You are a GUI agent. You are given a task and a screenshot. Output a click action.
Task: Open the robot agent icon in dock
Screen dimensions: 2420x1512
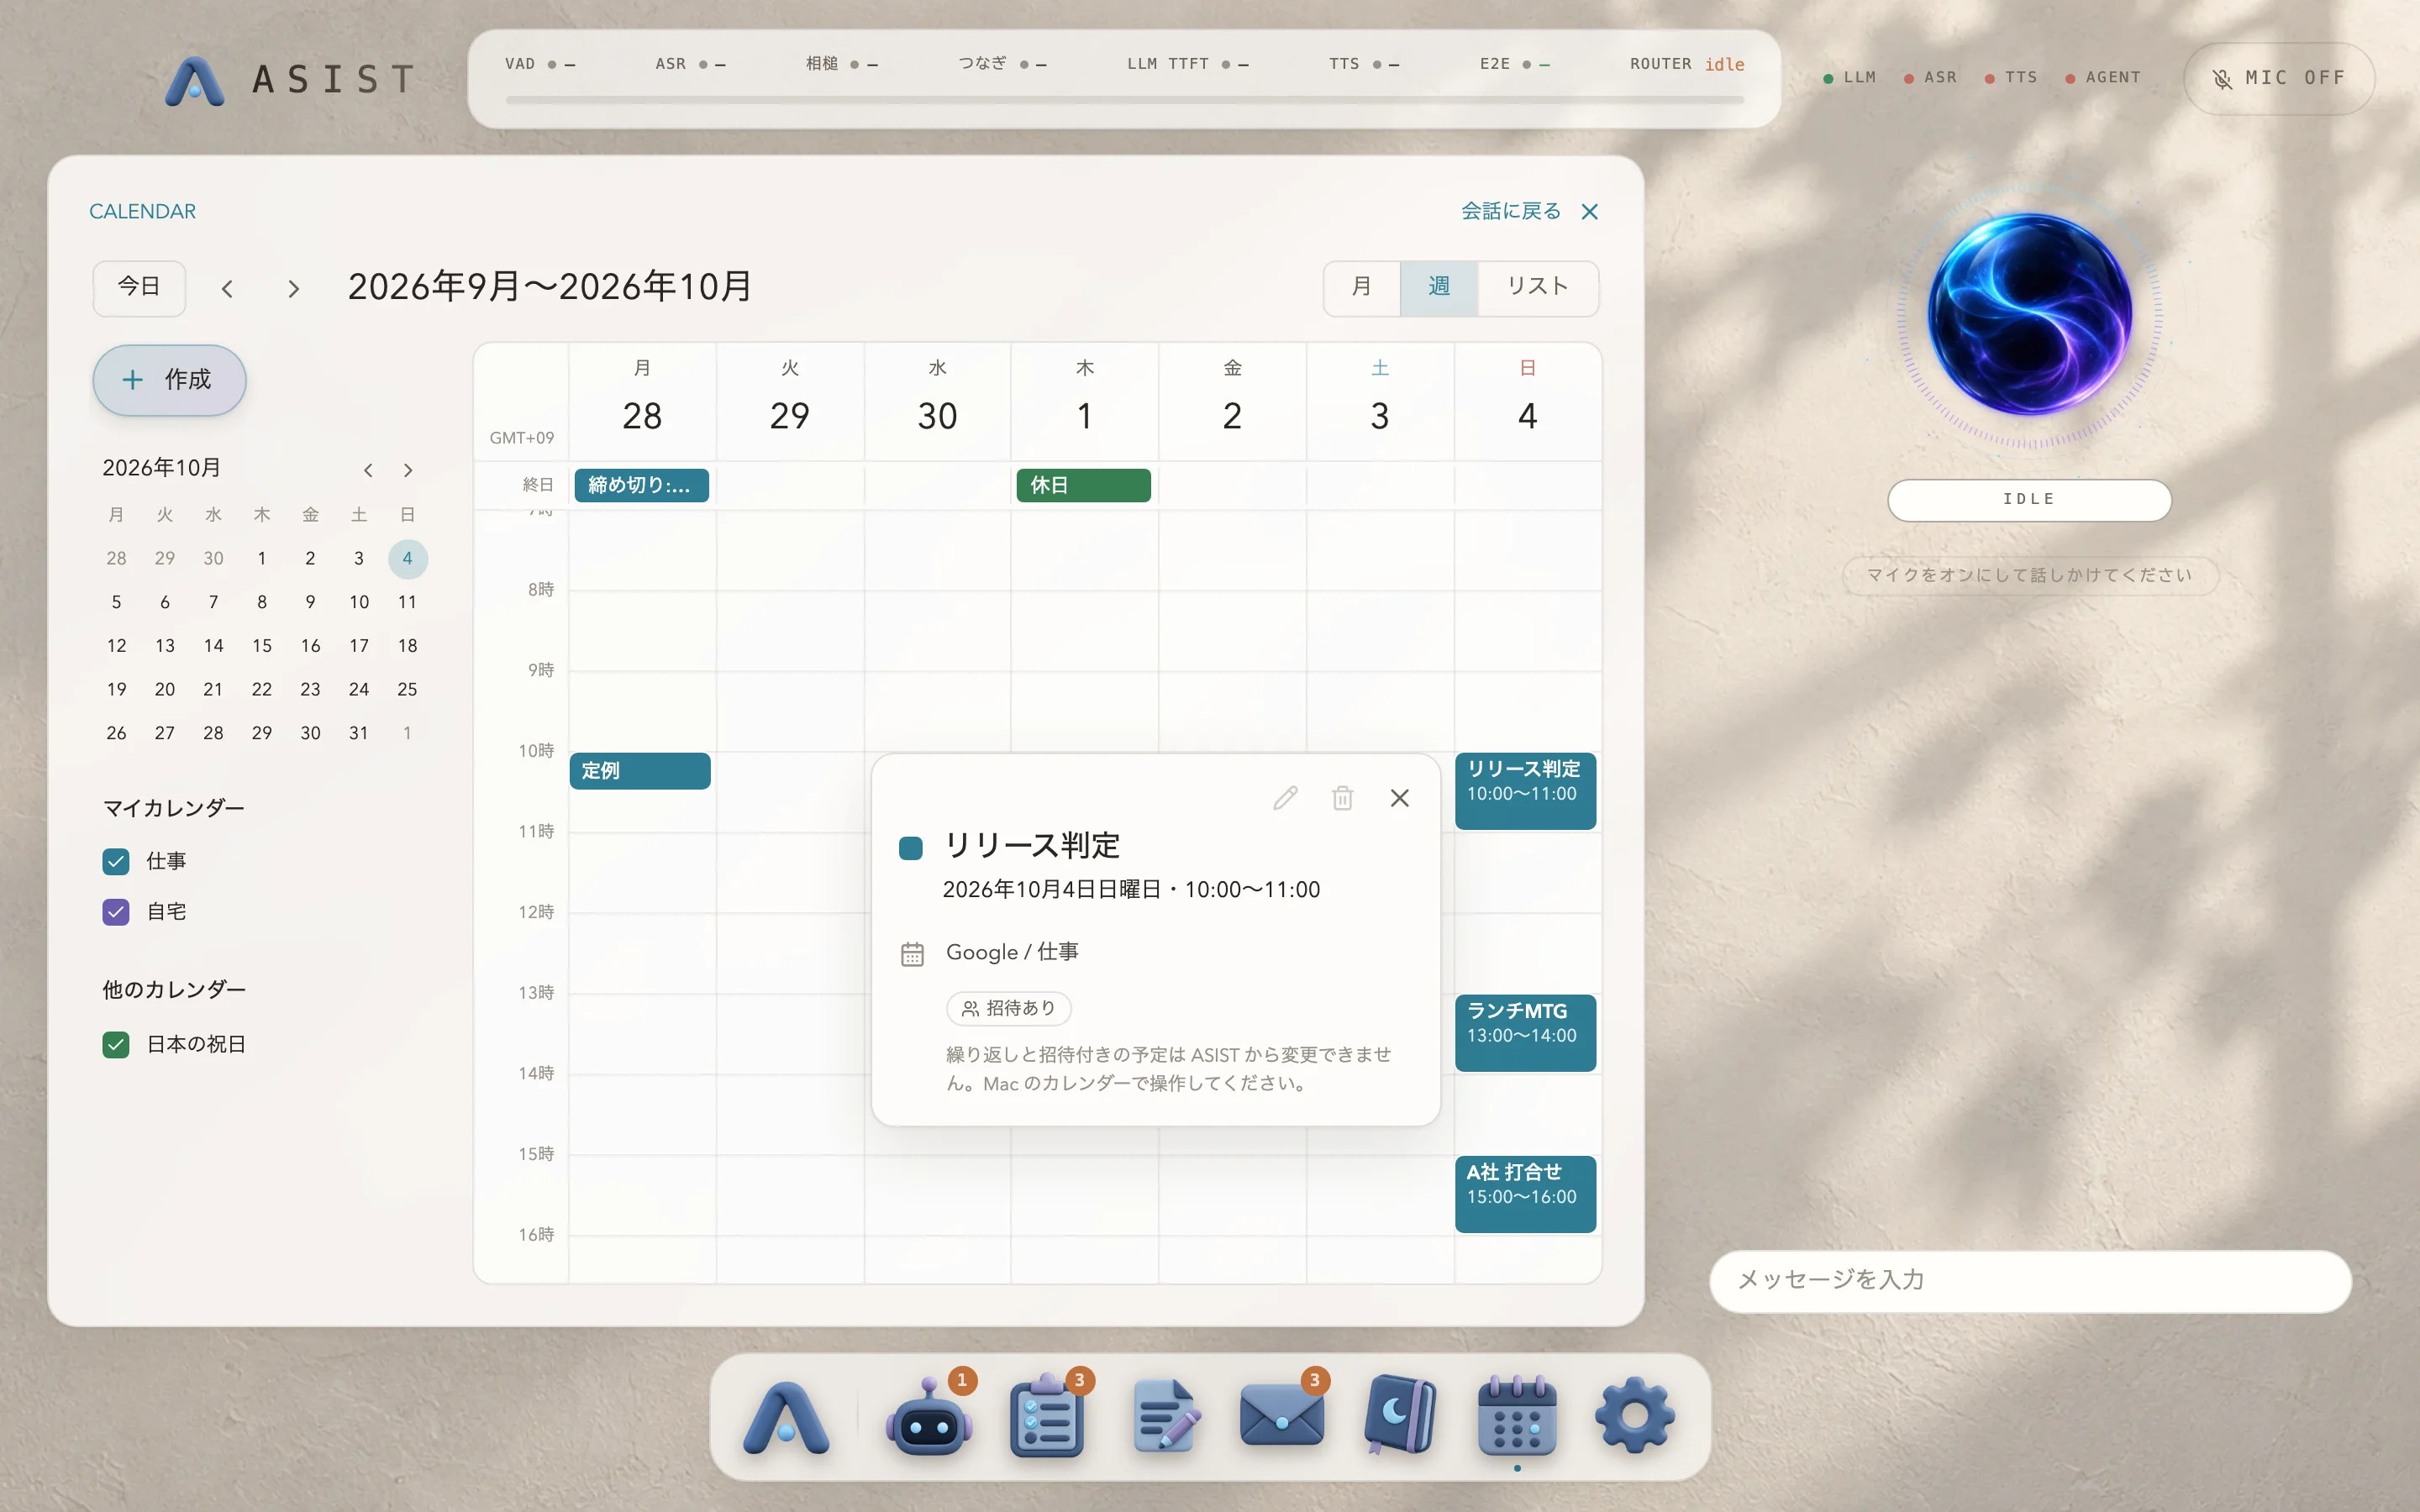[x=929, y=1417]
